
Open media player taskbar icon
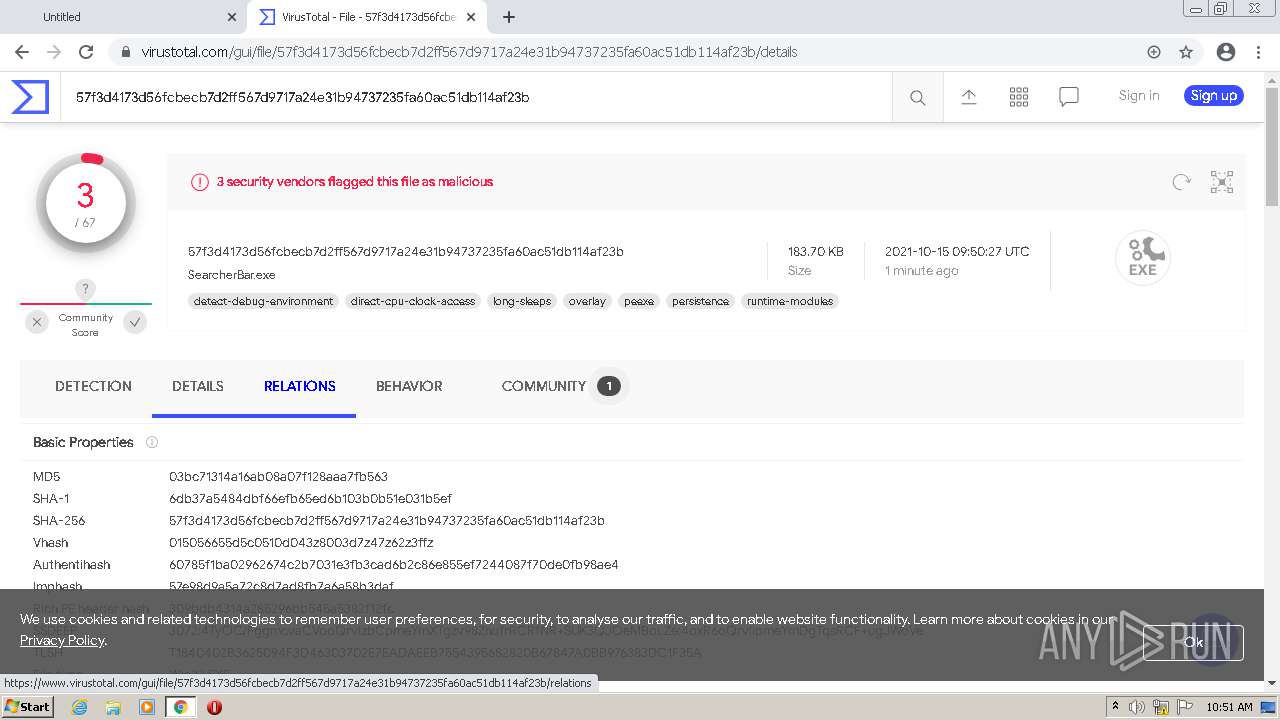147,707
